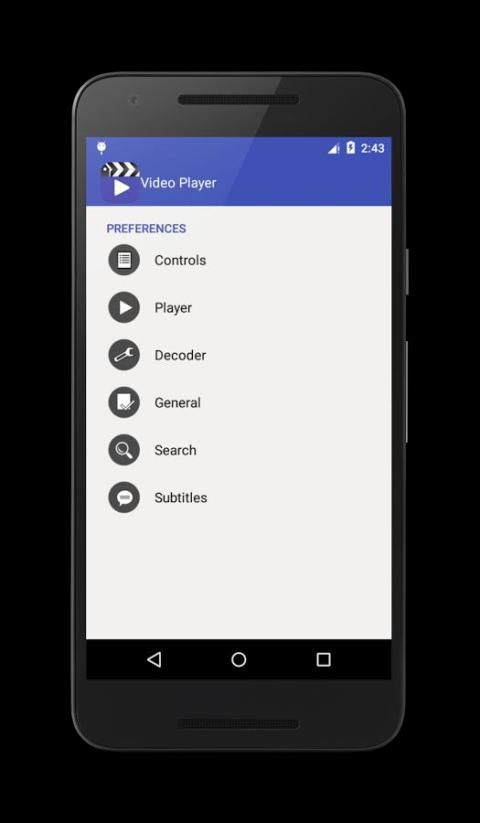Tap the Controls list icon
This screenshot has width=480, height=823.
point(124,260)
